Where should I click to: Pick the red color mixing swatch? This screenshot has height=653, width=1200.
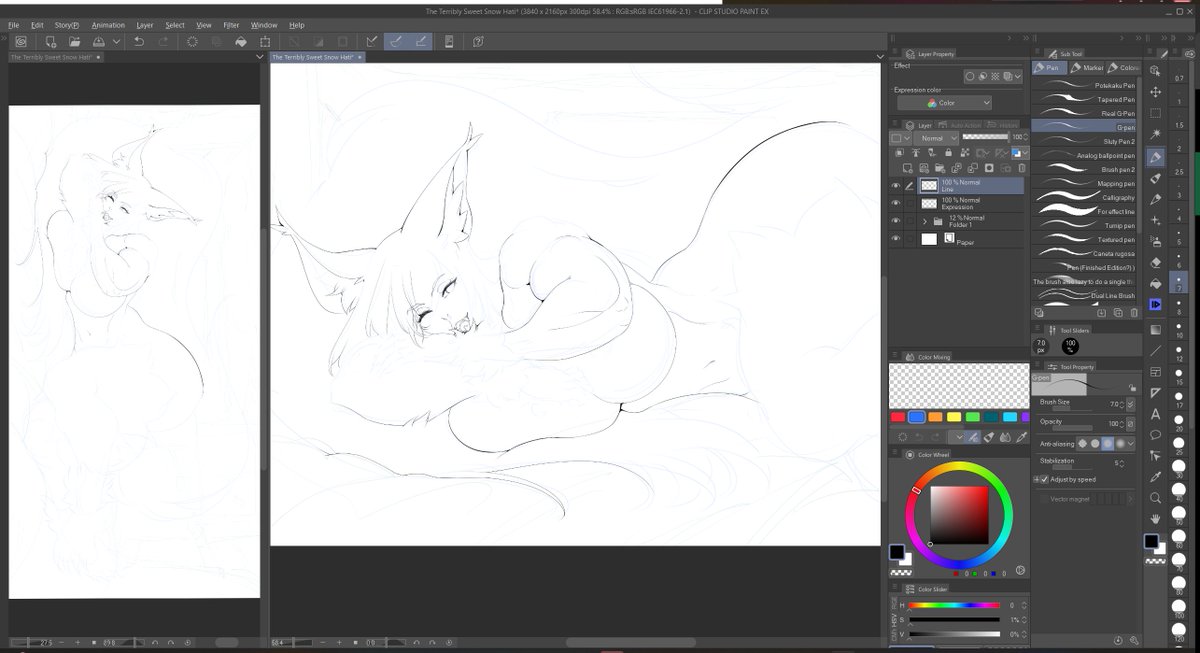pos(898,417)
